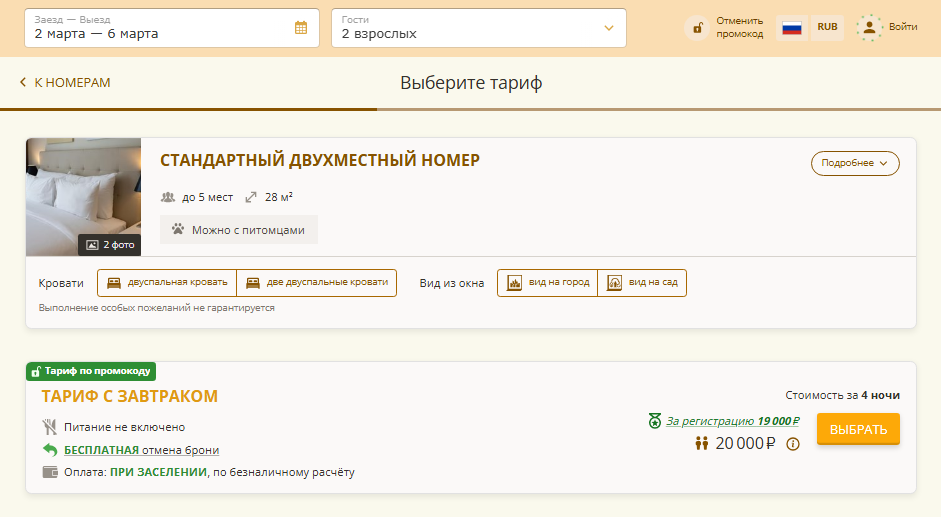
Task: Click the ТАРИФ С ЗАВТРАКОМ title
Action: [x=130, y=396]
